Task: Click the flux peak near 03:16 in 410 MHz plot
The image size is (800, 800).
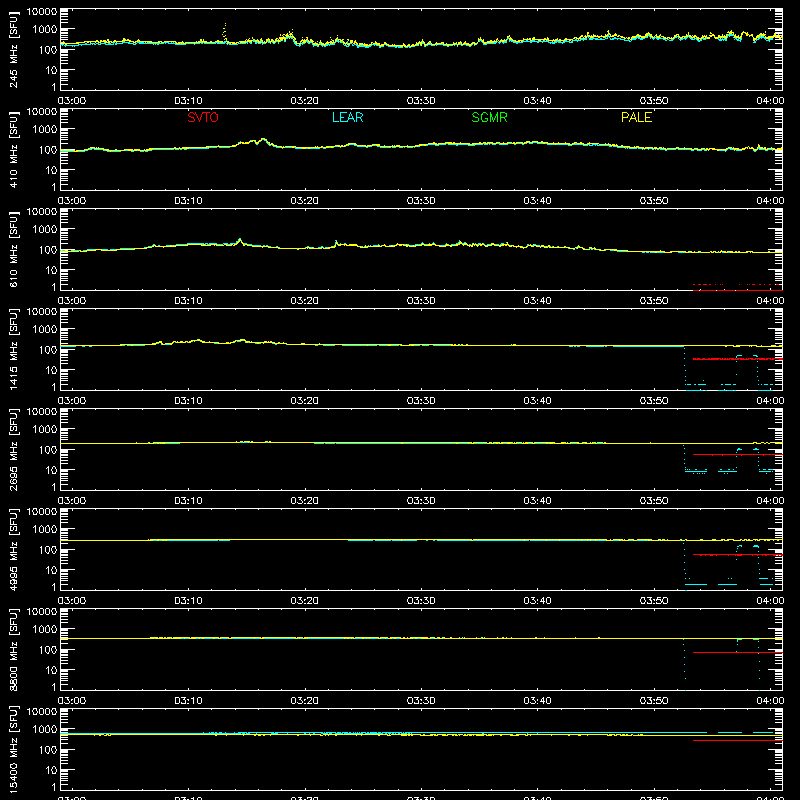Action: (263, 139)
